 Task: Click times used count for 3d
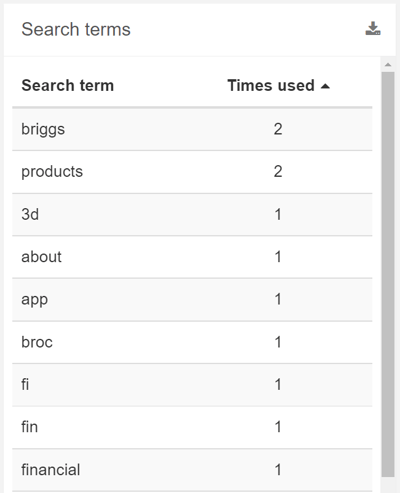pos(278,214)
